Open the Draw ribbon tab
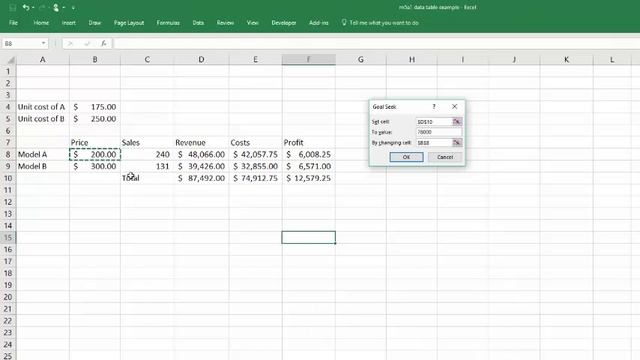 point(95,23)
